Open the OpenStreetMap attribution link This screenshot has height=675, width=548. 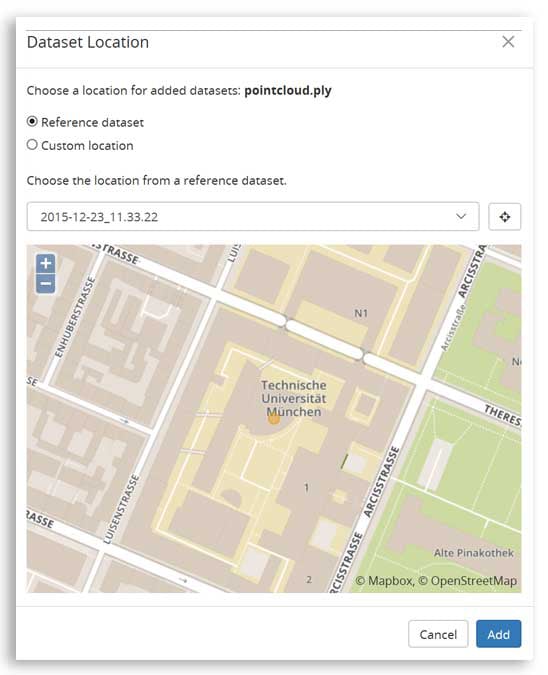468,581
